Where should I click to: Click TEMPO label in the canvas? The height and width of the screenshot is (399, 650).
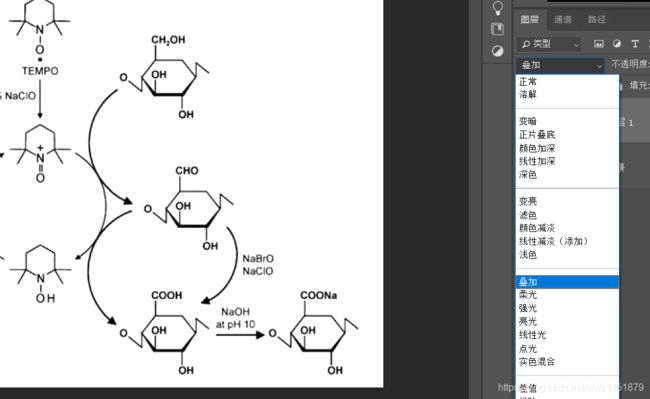[x=40, y=71]
